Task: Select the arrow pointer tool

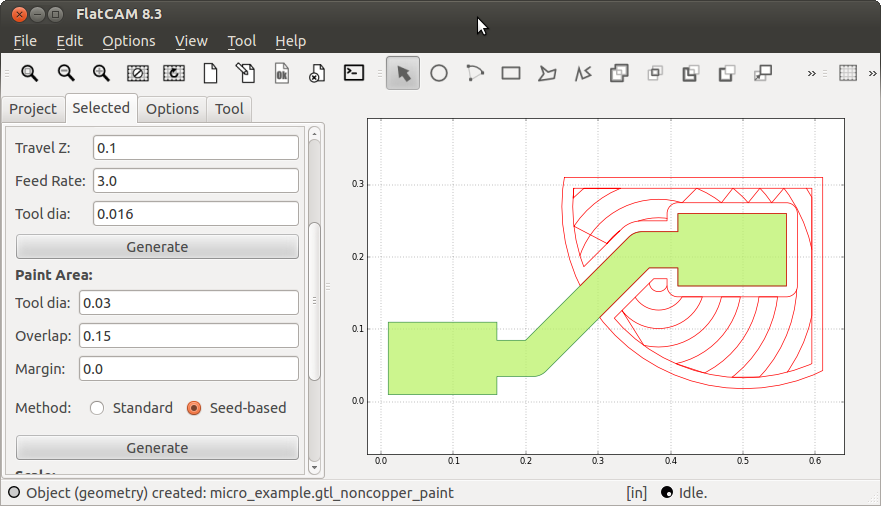Action: coord(403,73)
